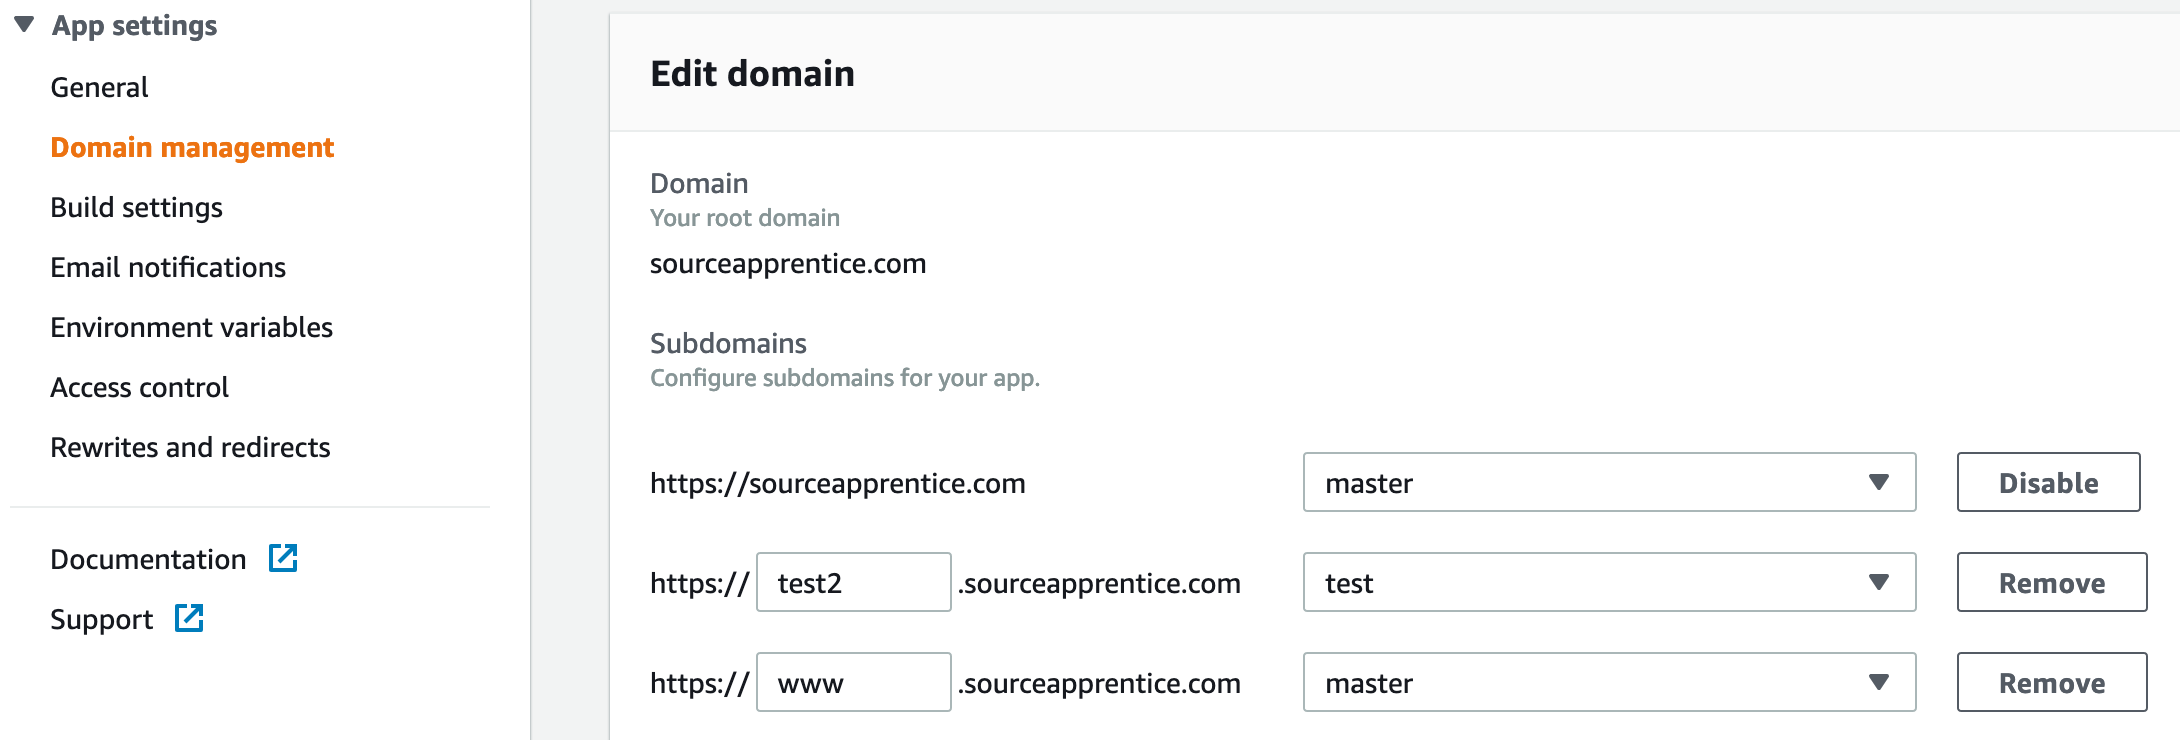This screenshot has height=740, width=2180.
Task: Open Rewrites and redirects
Action: [x=190, y=448]
